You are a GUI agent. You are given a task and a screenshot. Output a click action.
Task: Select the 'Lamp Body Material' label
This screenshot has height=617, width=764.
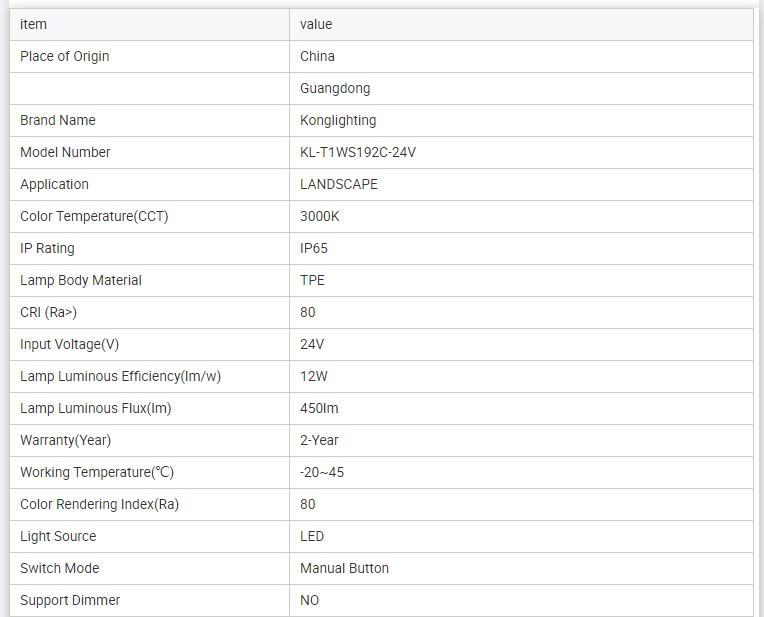click(x=81, y=280)
